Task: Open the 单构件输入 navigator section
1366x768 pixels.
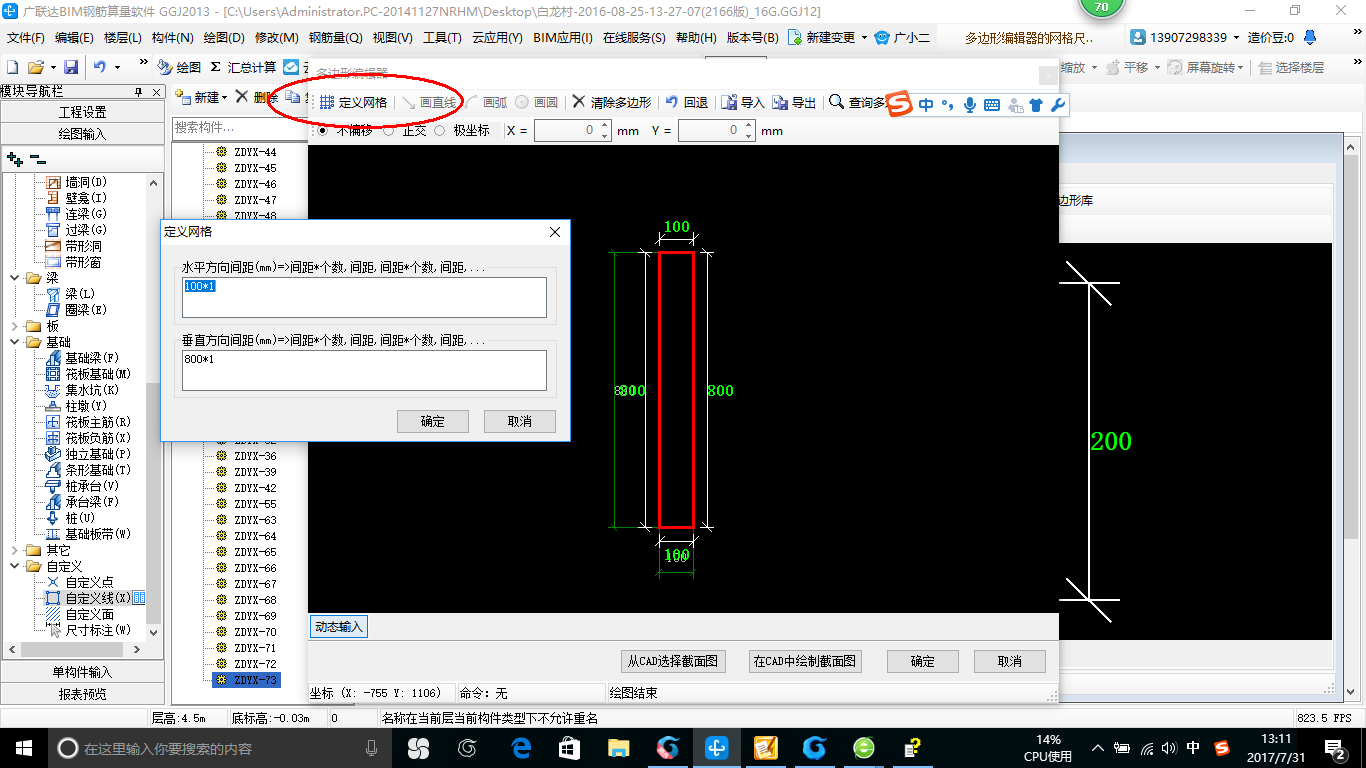Action: pos(82,672)
